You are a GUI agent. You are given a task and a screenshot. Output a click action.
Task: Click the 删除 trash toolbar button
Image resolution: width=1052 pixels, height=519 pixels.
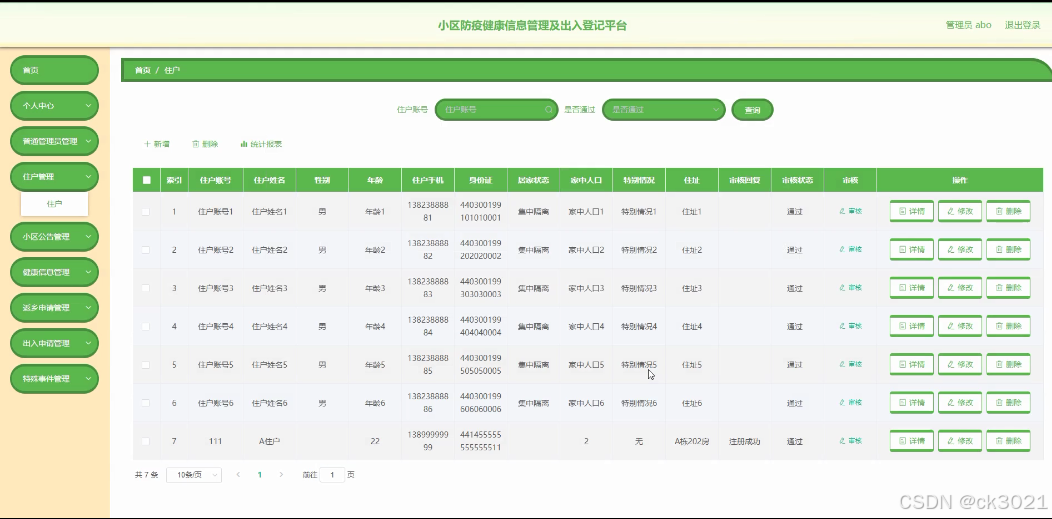pos(205,144)
